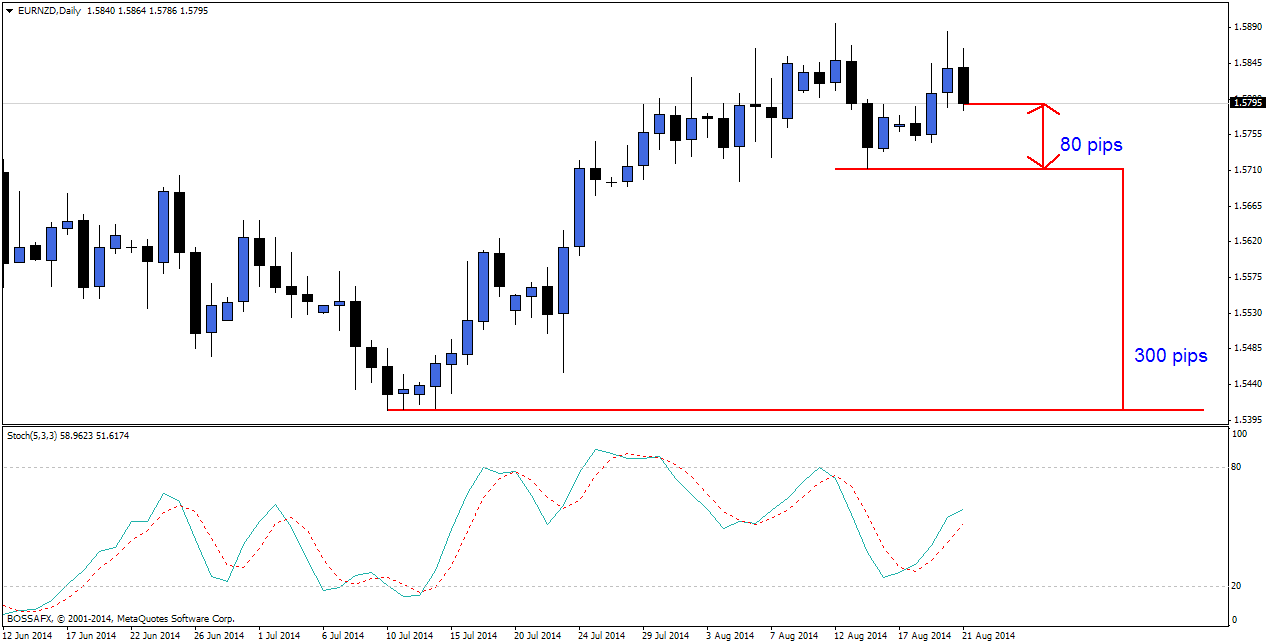Click the BOSSAFX MetaQuotes copyright text

[120, 619]
